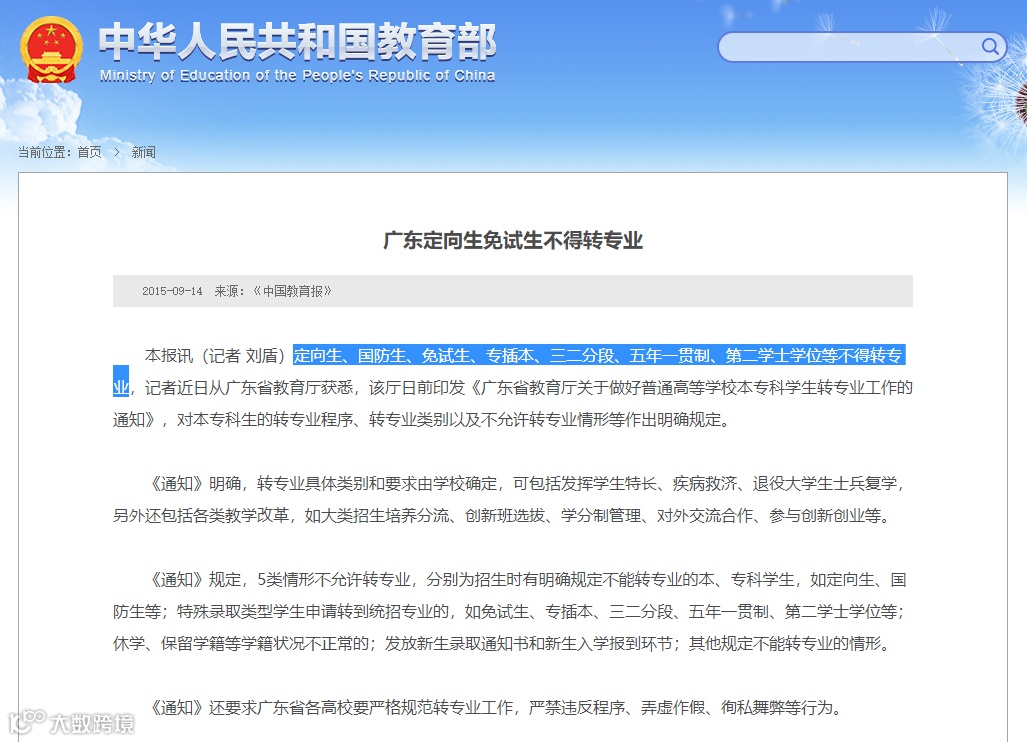Click the search magnifier icon
The height and width of the screenshot is (742, 1027).
[989, 47]
